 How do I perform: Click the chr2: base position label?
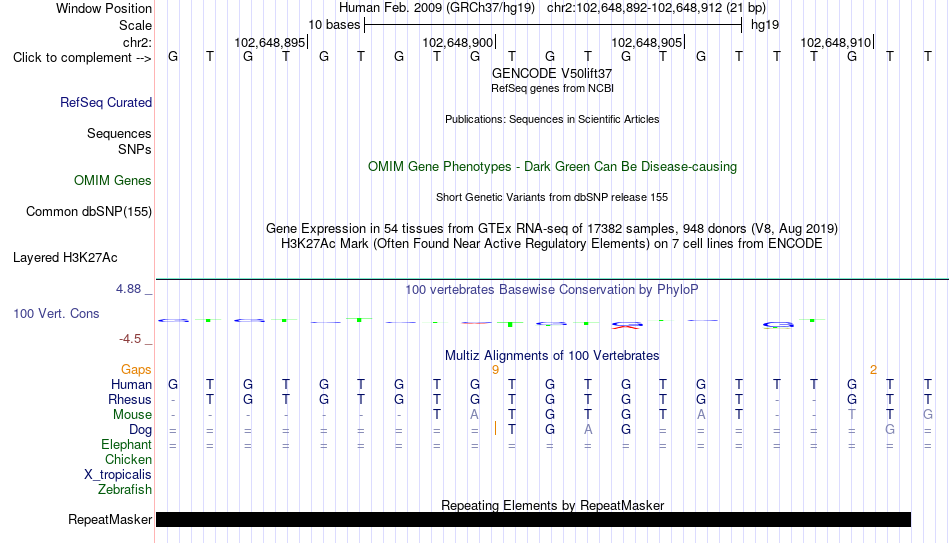(x=137, y=42)
